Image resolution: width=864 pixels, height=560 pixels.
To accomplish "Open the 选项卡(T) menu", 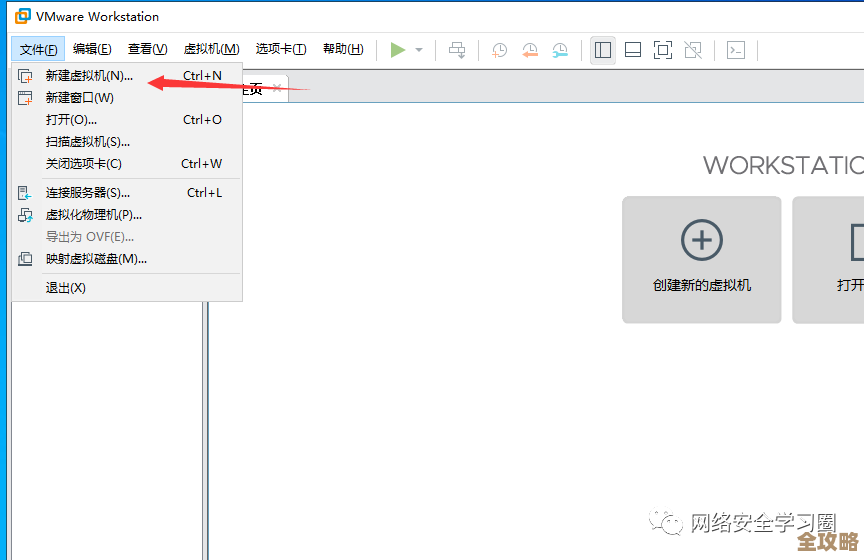I will pos(281,50).
